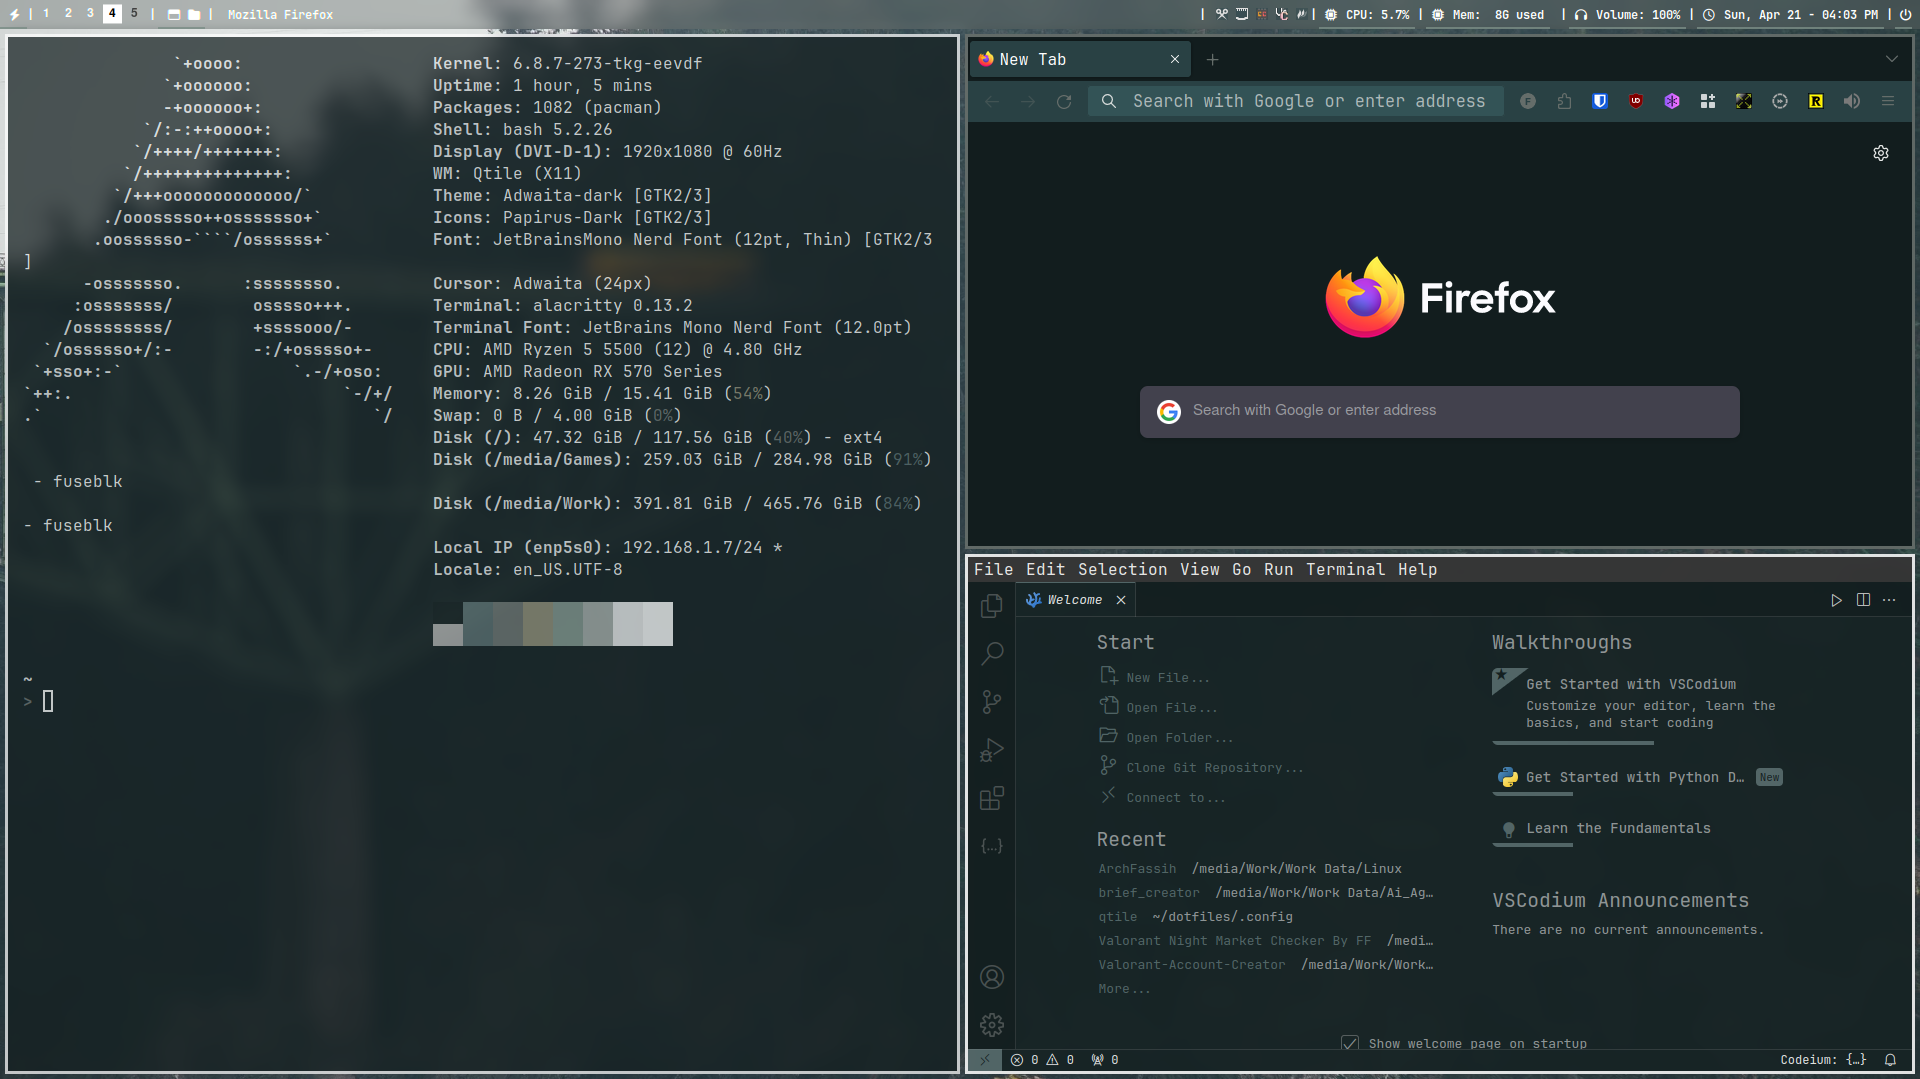Open recent ArchFassih project
The width and height of the screenshot is (1920, 1079).
point(1137,869)
